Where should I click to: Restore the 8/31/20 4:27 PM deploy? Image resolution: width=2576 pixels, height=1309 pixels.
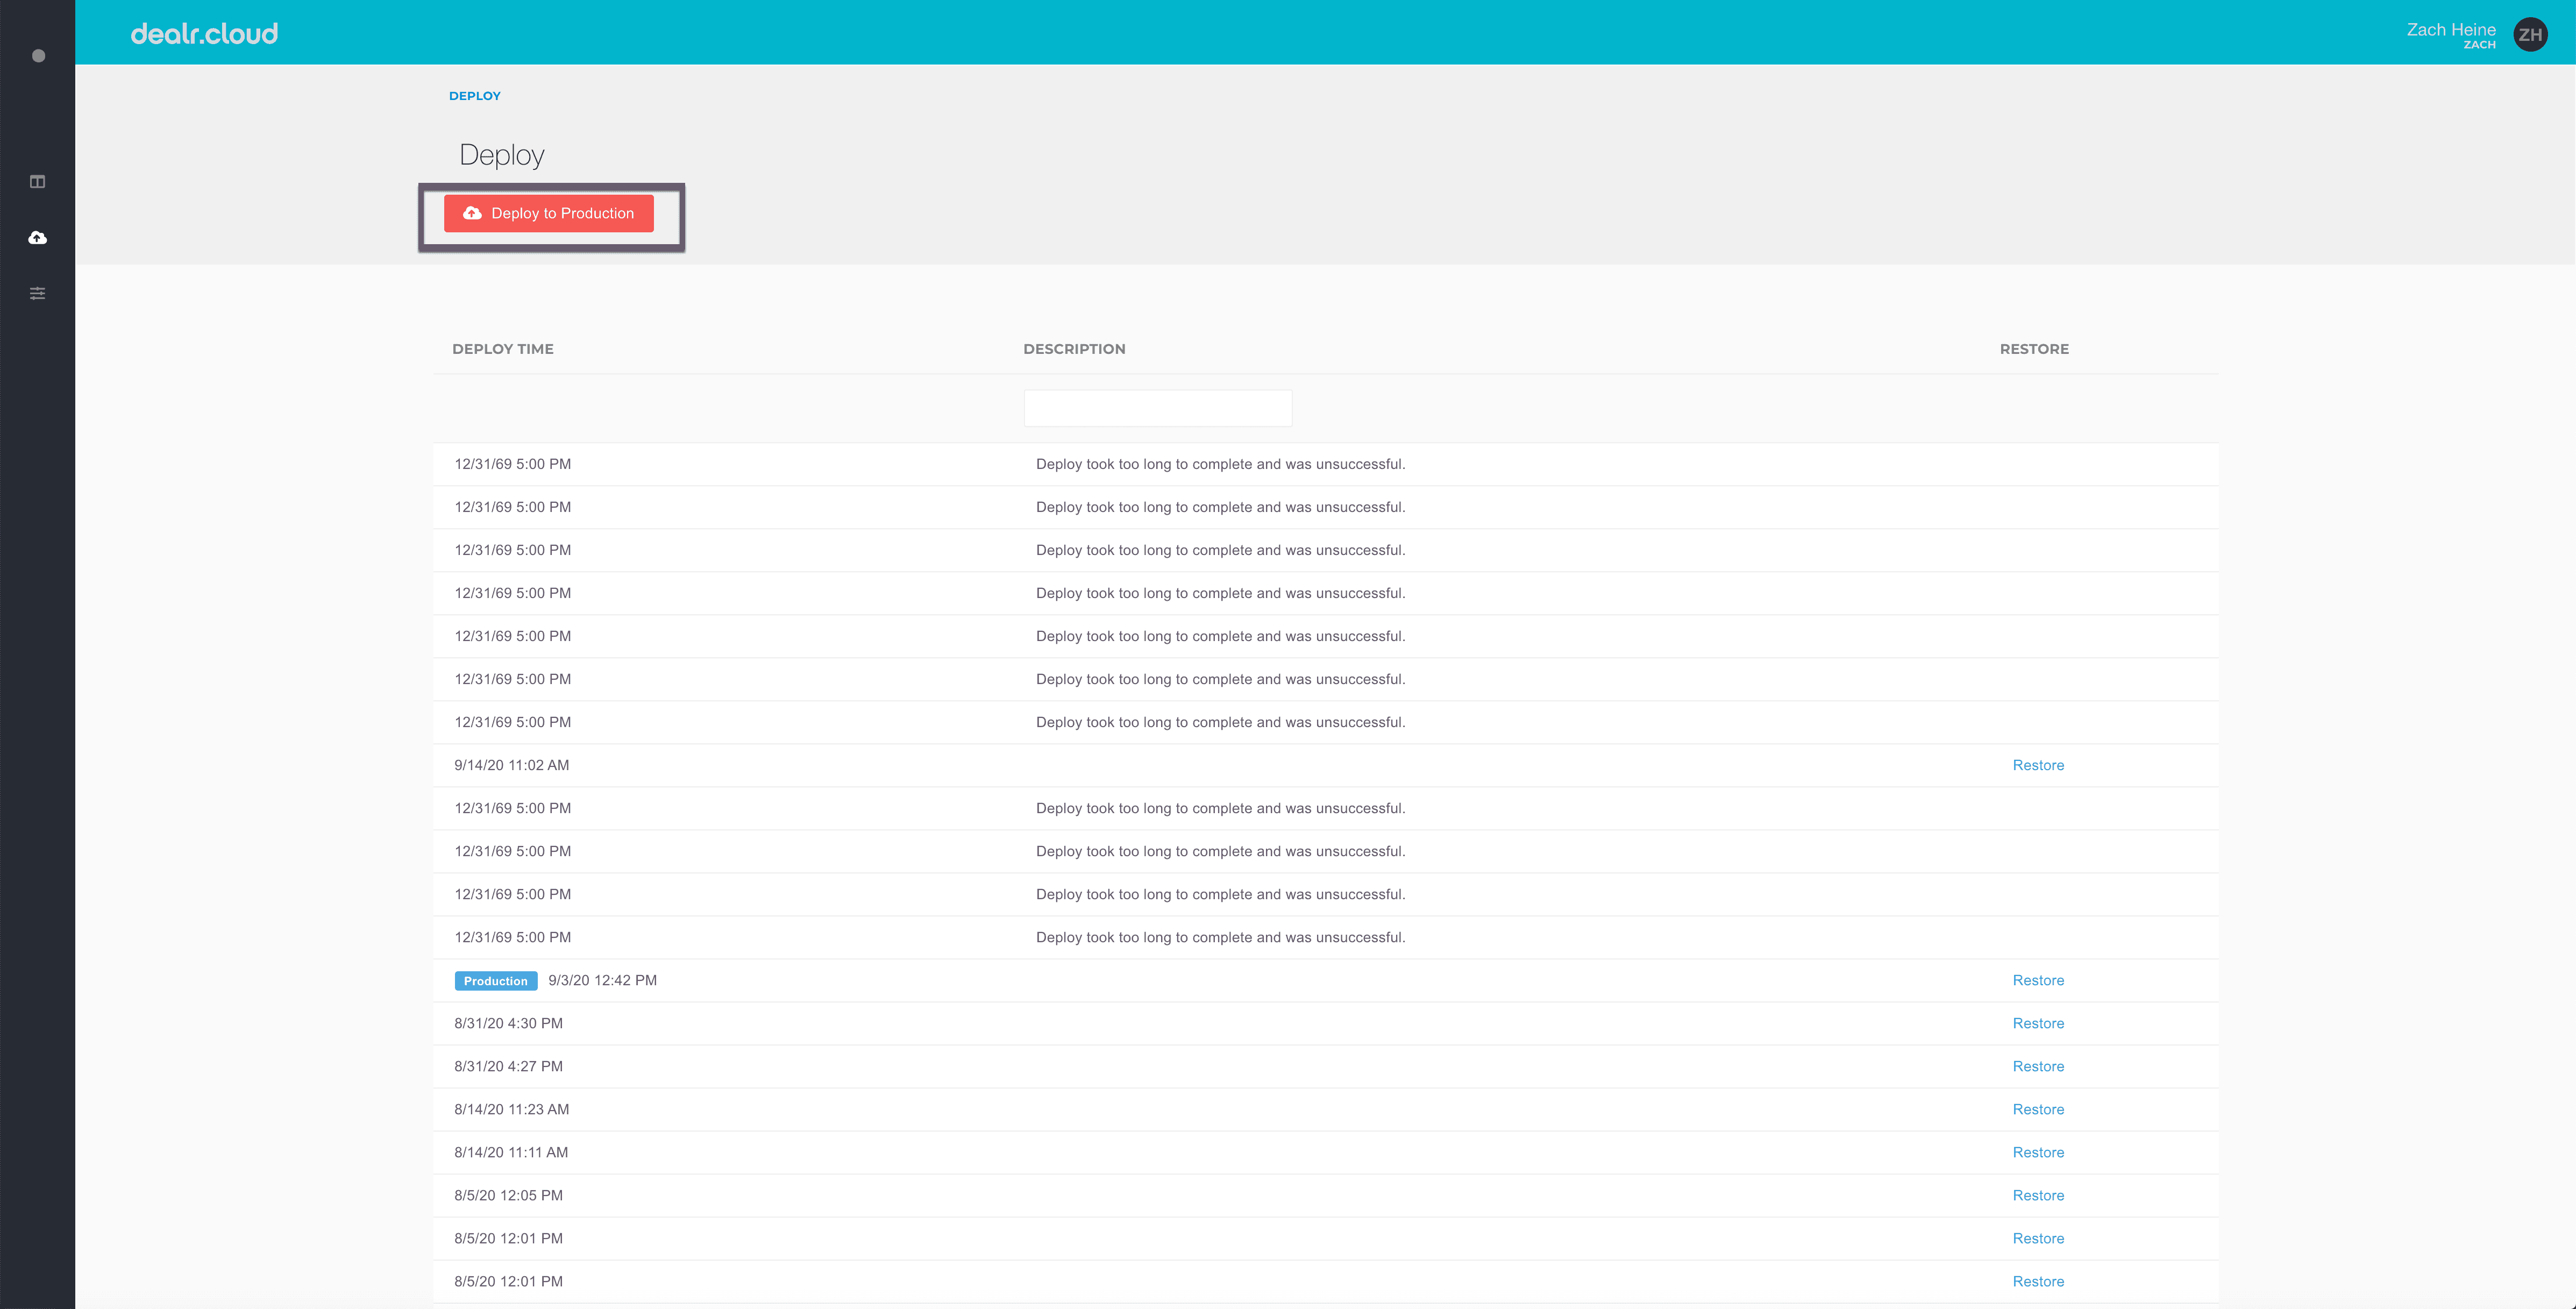coord(2037,1066)
